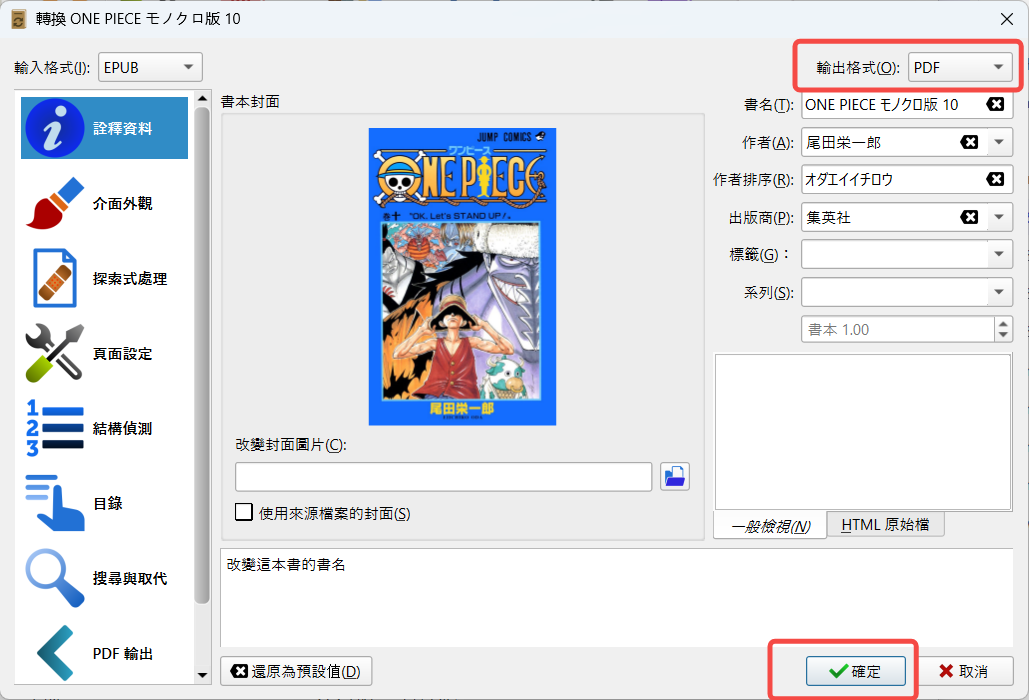The image size is (1029, 700).
Task: Open the 探索式處理 heuristic processing section
Action: (x=104, y=278)
